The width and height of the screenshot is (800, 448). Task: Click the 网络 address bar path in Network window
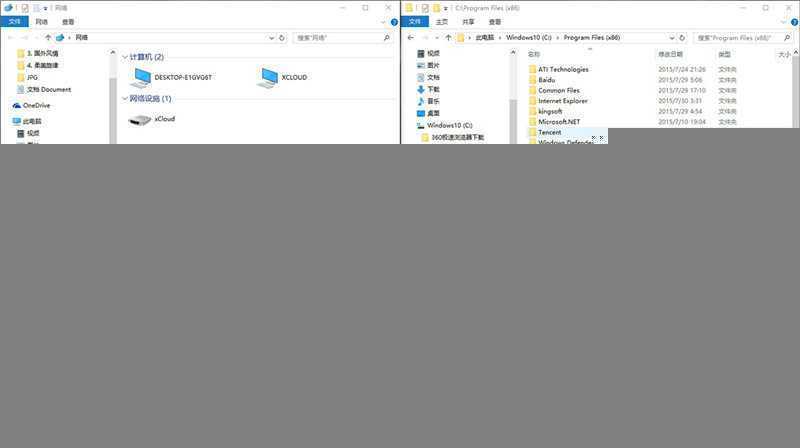click(x=82, y=37)
